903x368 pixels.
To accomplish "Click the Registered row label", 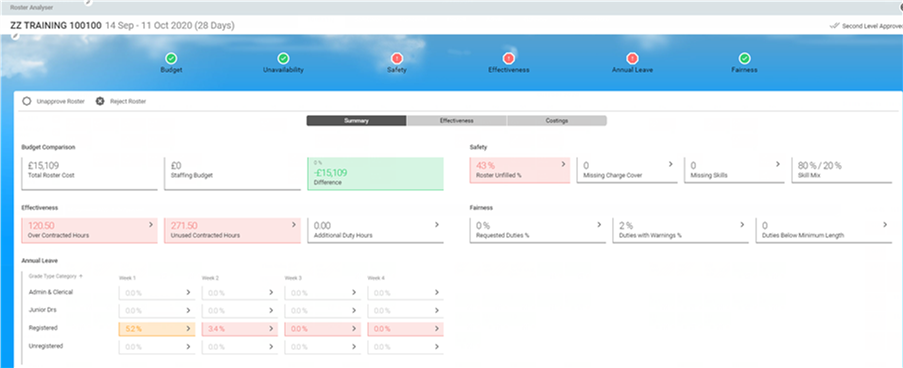I will (x=43, y=328).
